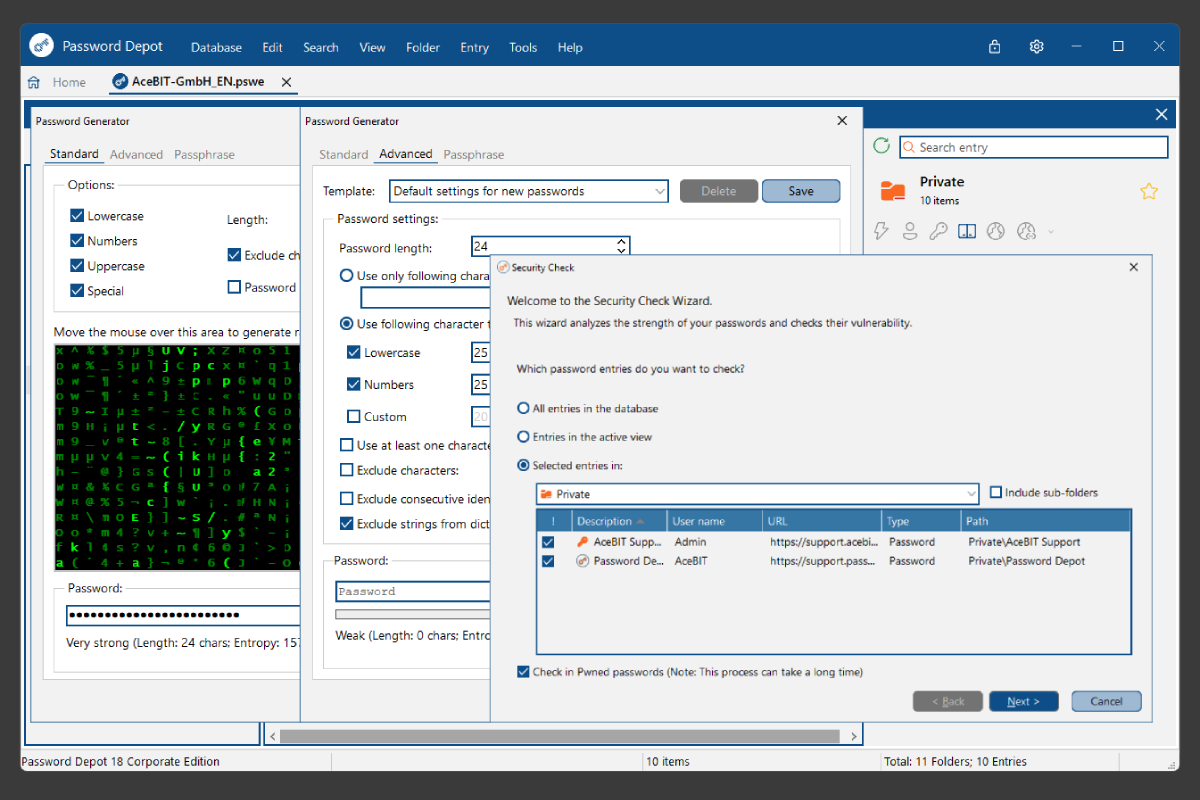
Task: Click the split panel view icon
Action: 966,231
